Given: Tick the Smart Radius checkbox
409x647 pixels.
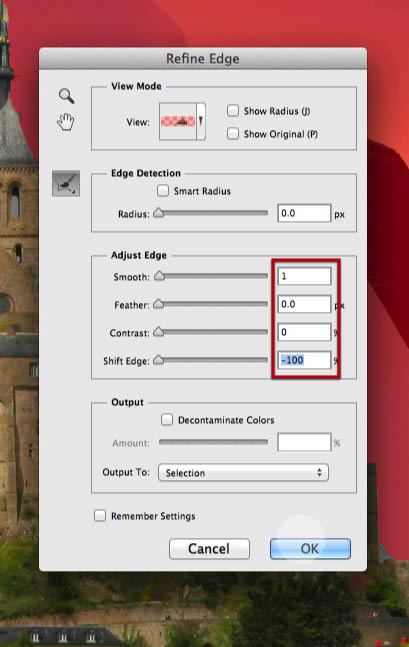Looking at the screenshot, I should pos(163,191).
